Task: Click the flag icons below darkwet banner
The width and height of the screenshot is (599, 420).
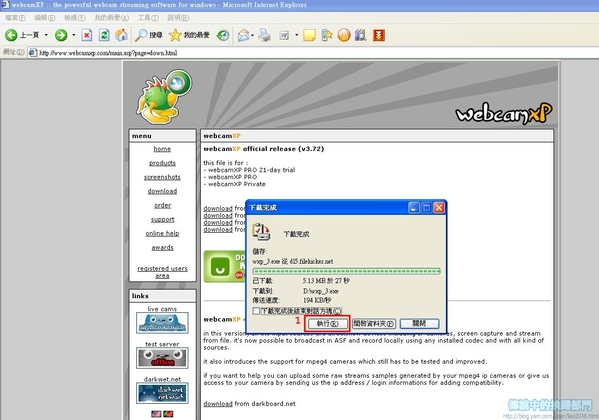Action: 162,414
